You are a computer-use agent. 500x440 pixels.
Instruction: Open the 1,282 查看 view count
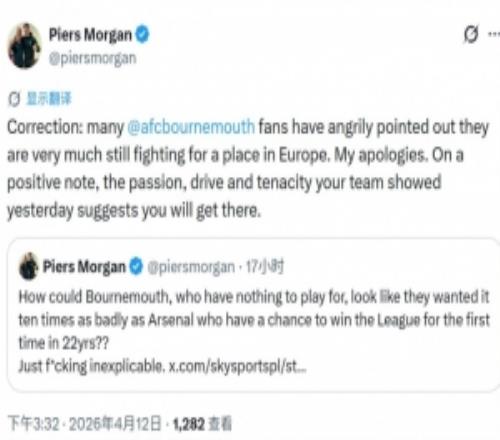202,424
